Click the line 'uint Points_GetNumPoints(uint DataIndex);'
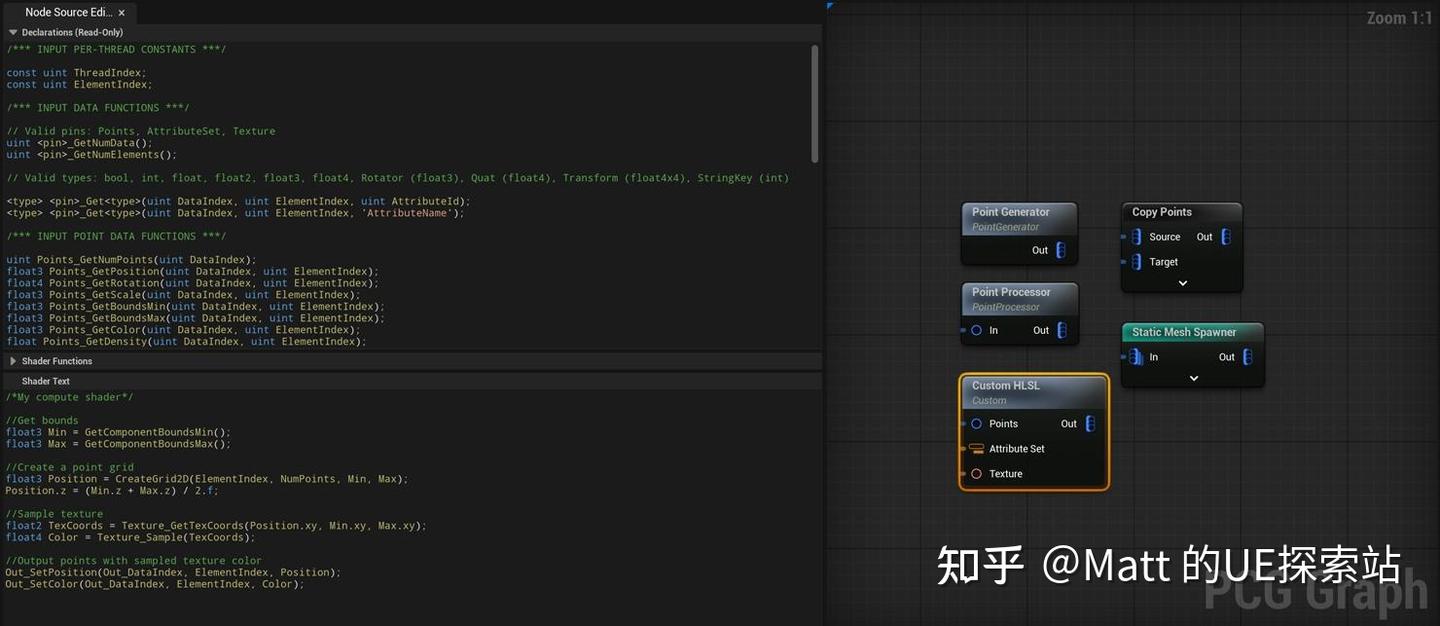Image resolution: width=1440 pixels, height=626 pixels. (x=131, y=260)
